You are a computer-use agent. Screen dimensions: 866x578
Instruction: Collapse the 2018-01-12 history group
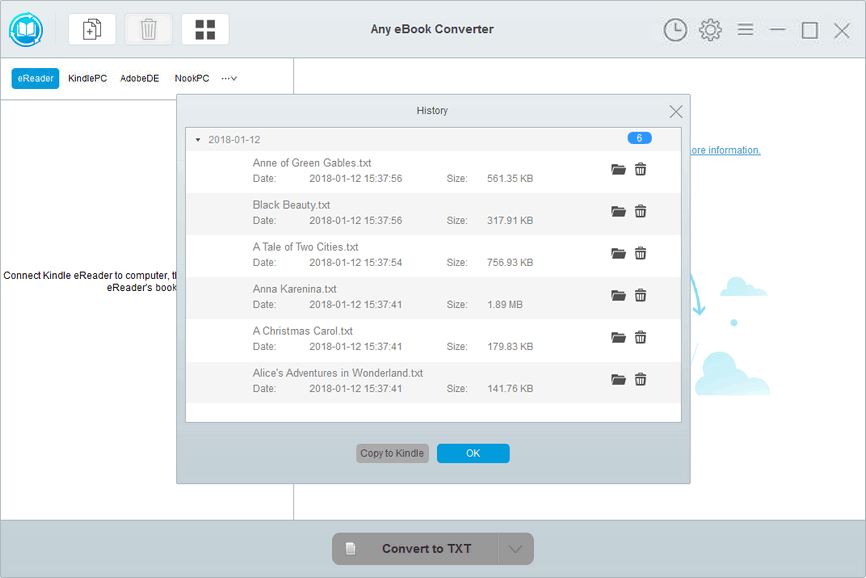click(198, 140)
